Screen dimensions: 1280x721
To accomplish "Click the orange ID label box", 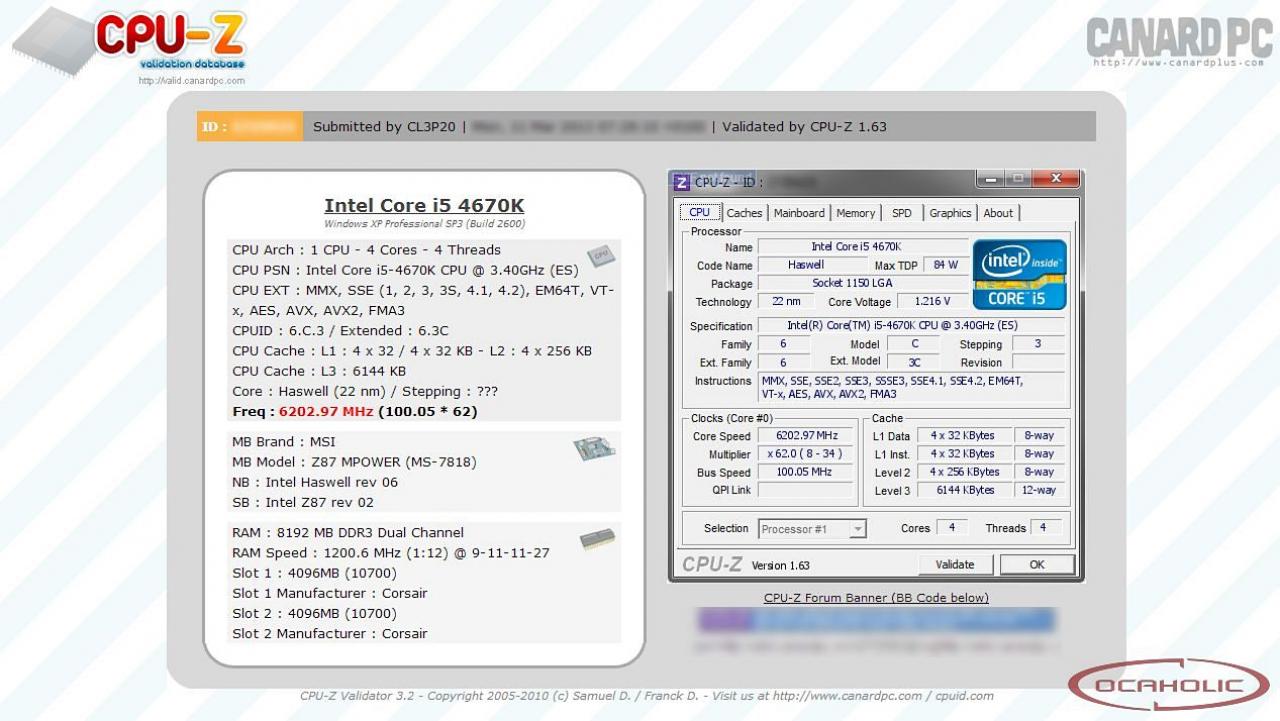I will (x=249, y=127).
